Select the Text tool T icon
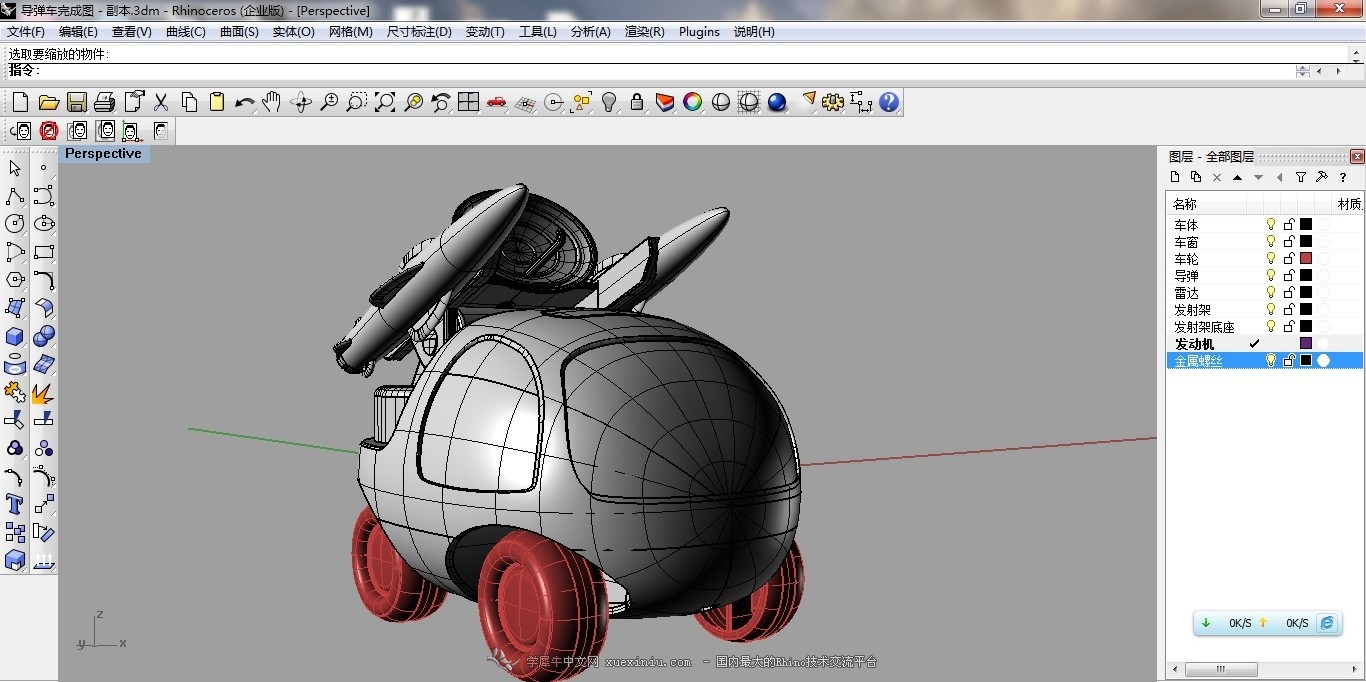Image resolution: width=1366 pixels, height=682 pixels. tap(15, 504)
